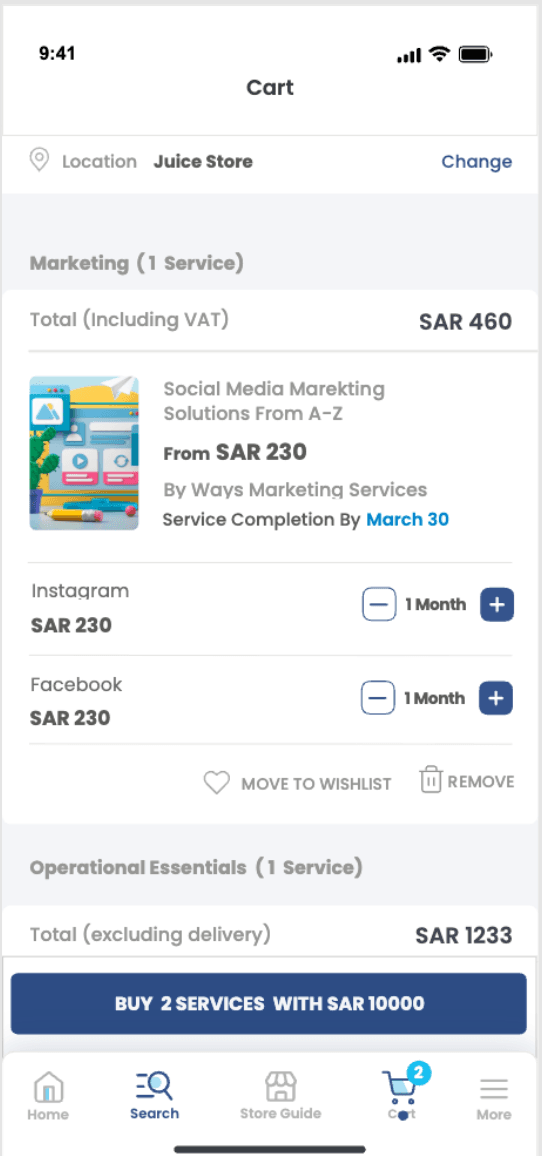
Task: Decrease Facebook duration with minus button
Action: click(x=378, y=697)
